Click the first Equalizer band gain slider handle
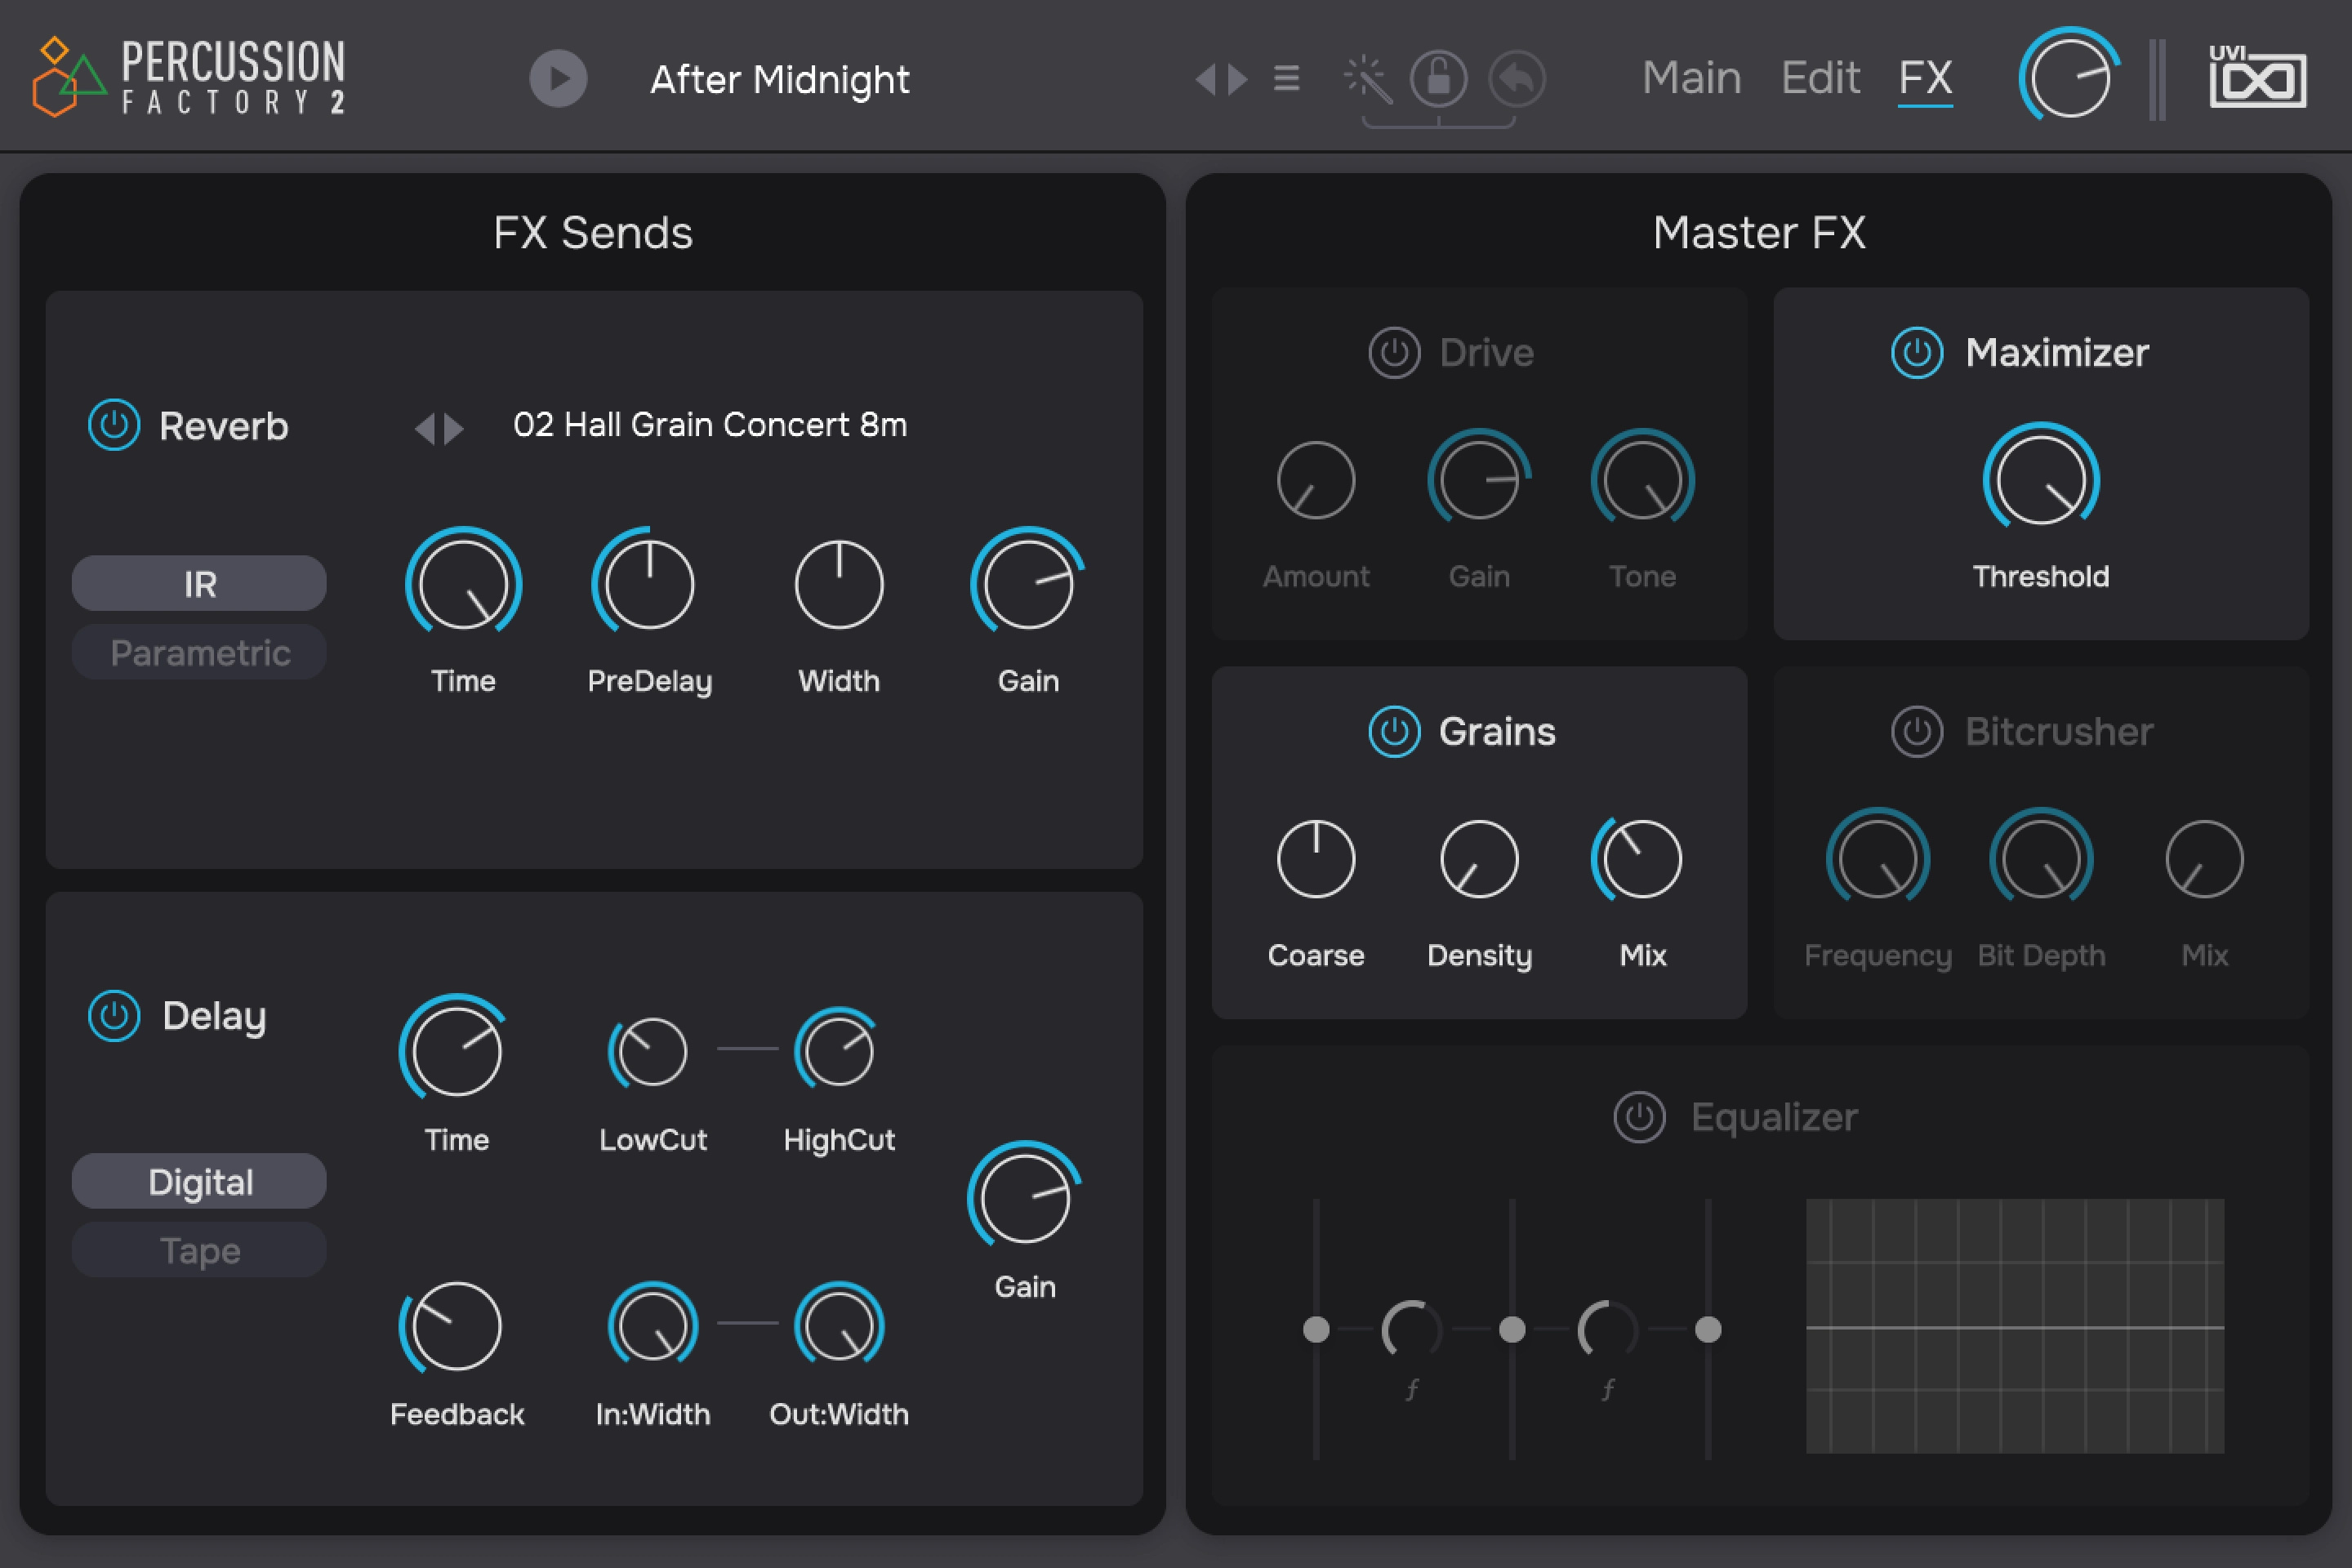Viewport: 2352px width, 1568px height. pyautogui.click(x=1316, y=1329)
